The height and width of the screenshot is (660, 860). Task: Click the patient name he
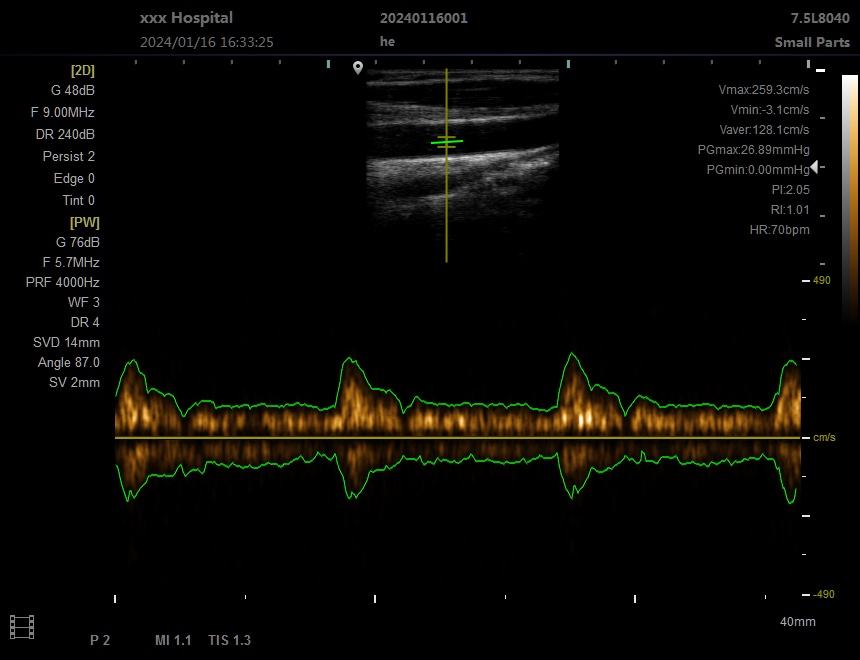387,42
